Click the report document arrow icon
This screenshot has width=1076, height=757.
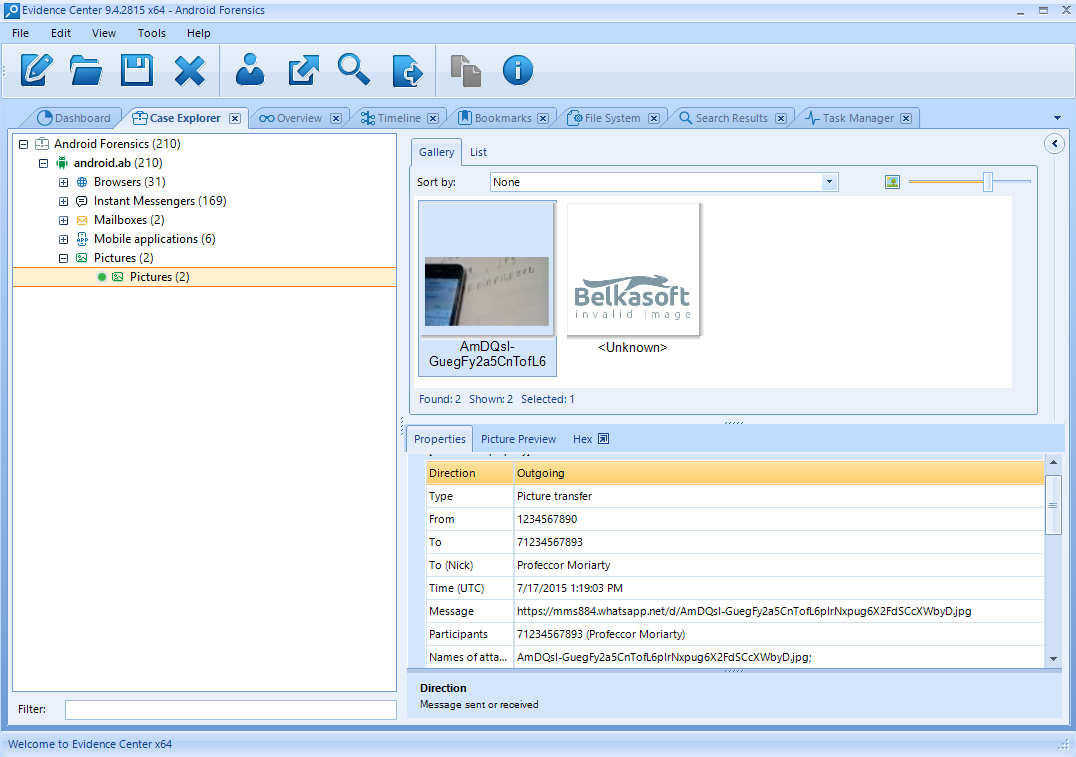[x=408, y=70]
